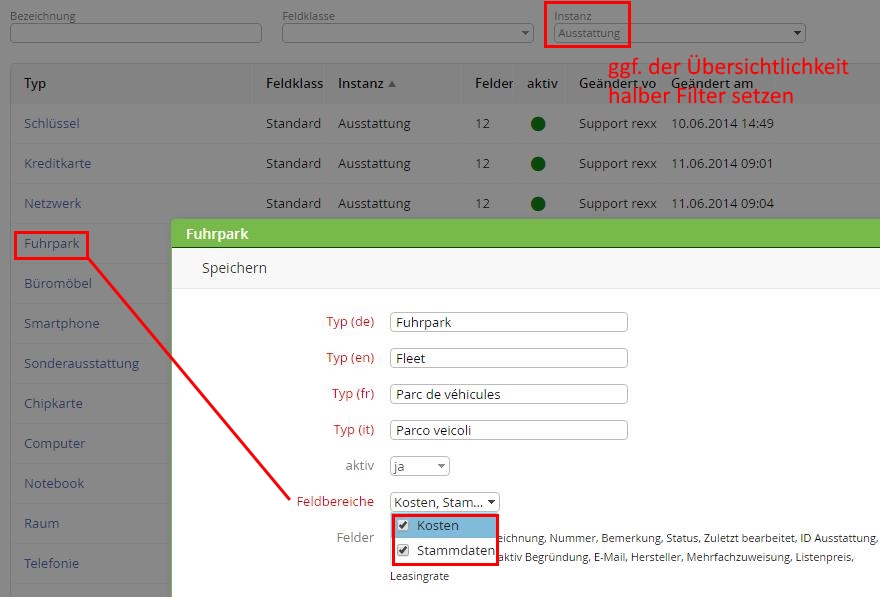The height and width of the screenshot is (597, 880).
Task: Click the Typ (fr) field with Parc de véhicules
Action: click(508, 394)
